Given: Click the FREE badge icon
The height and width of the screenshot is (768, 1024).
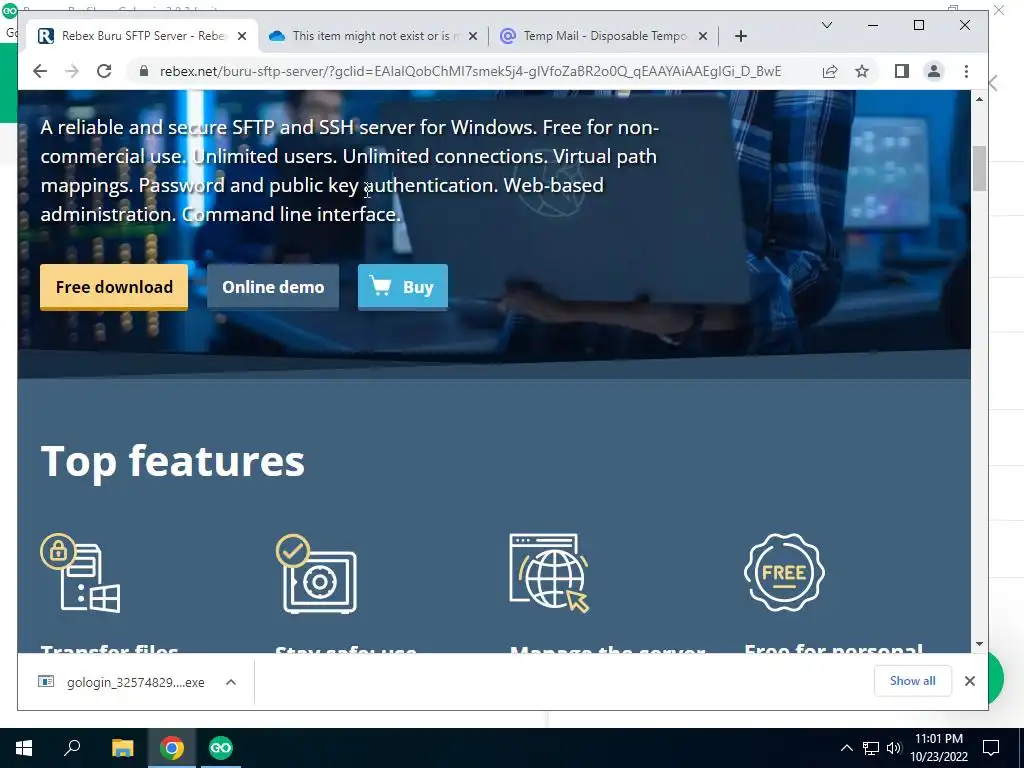Looking at the screenshot, I should (784, 572).
